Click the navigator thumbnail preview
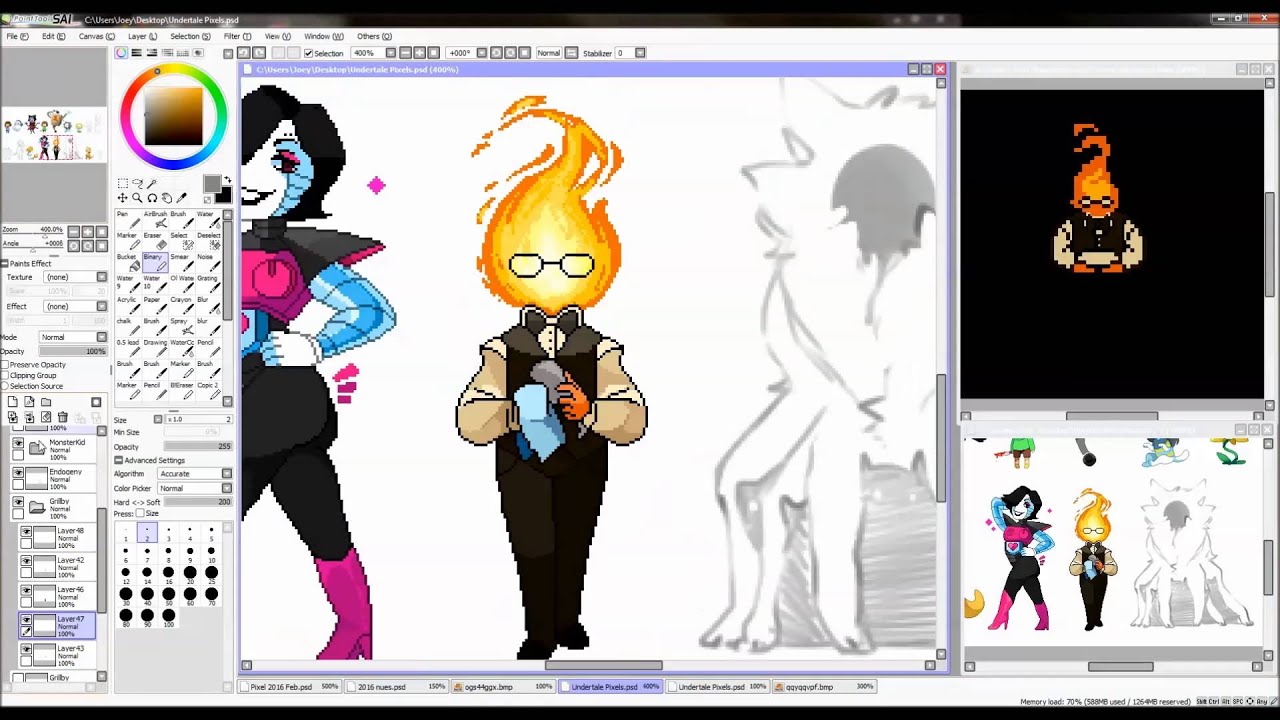This screenshot has width=1280, height=720. [x=53, y=137]
